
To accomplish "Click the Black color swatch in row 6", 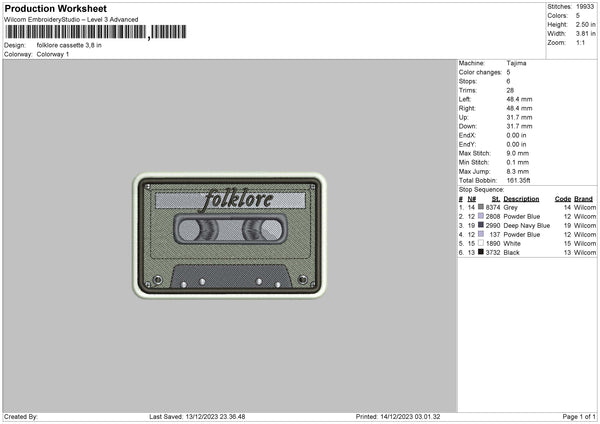I will (481, 252).
